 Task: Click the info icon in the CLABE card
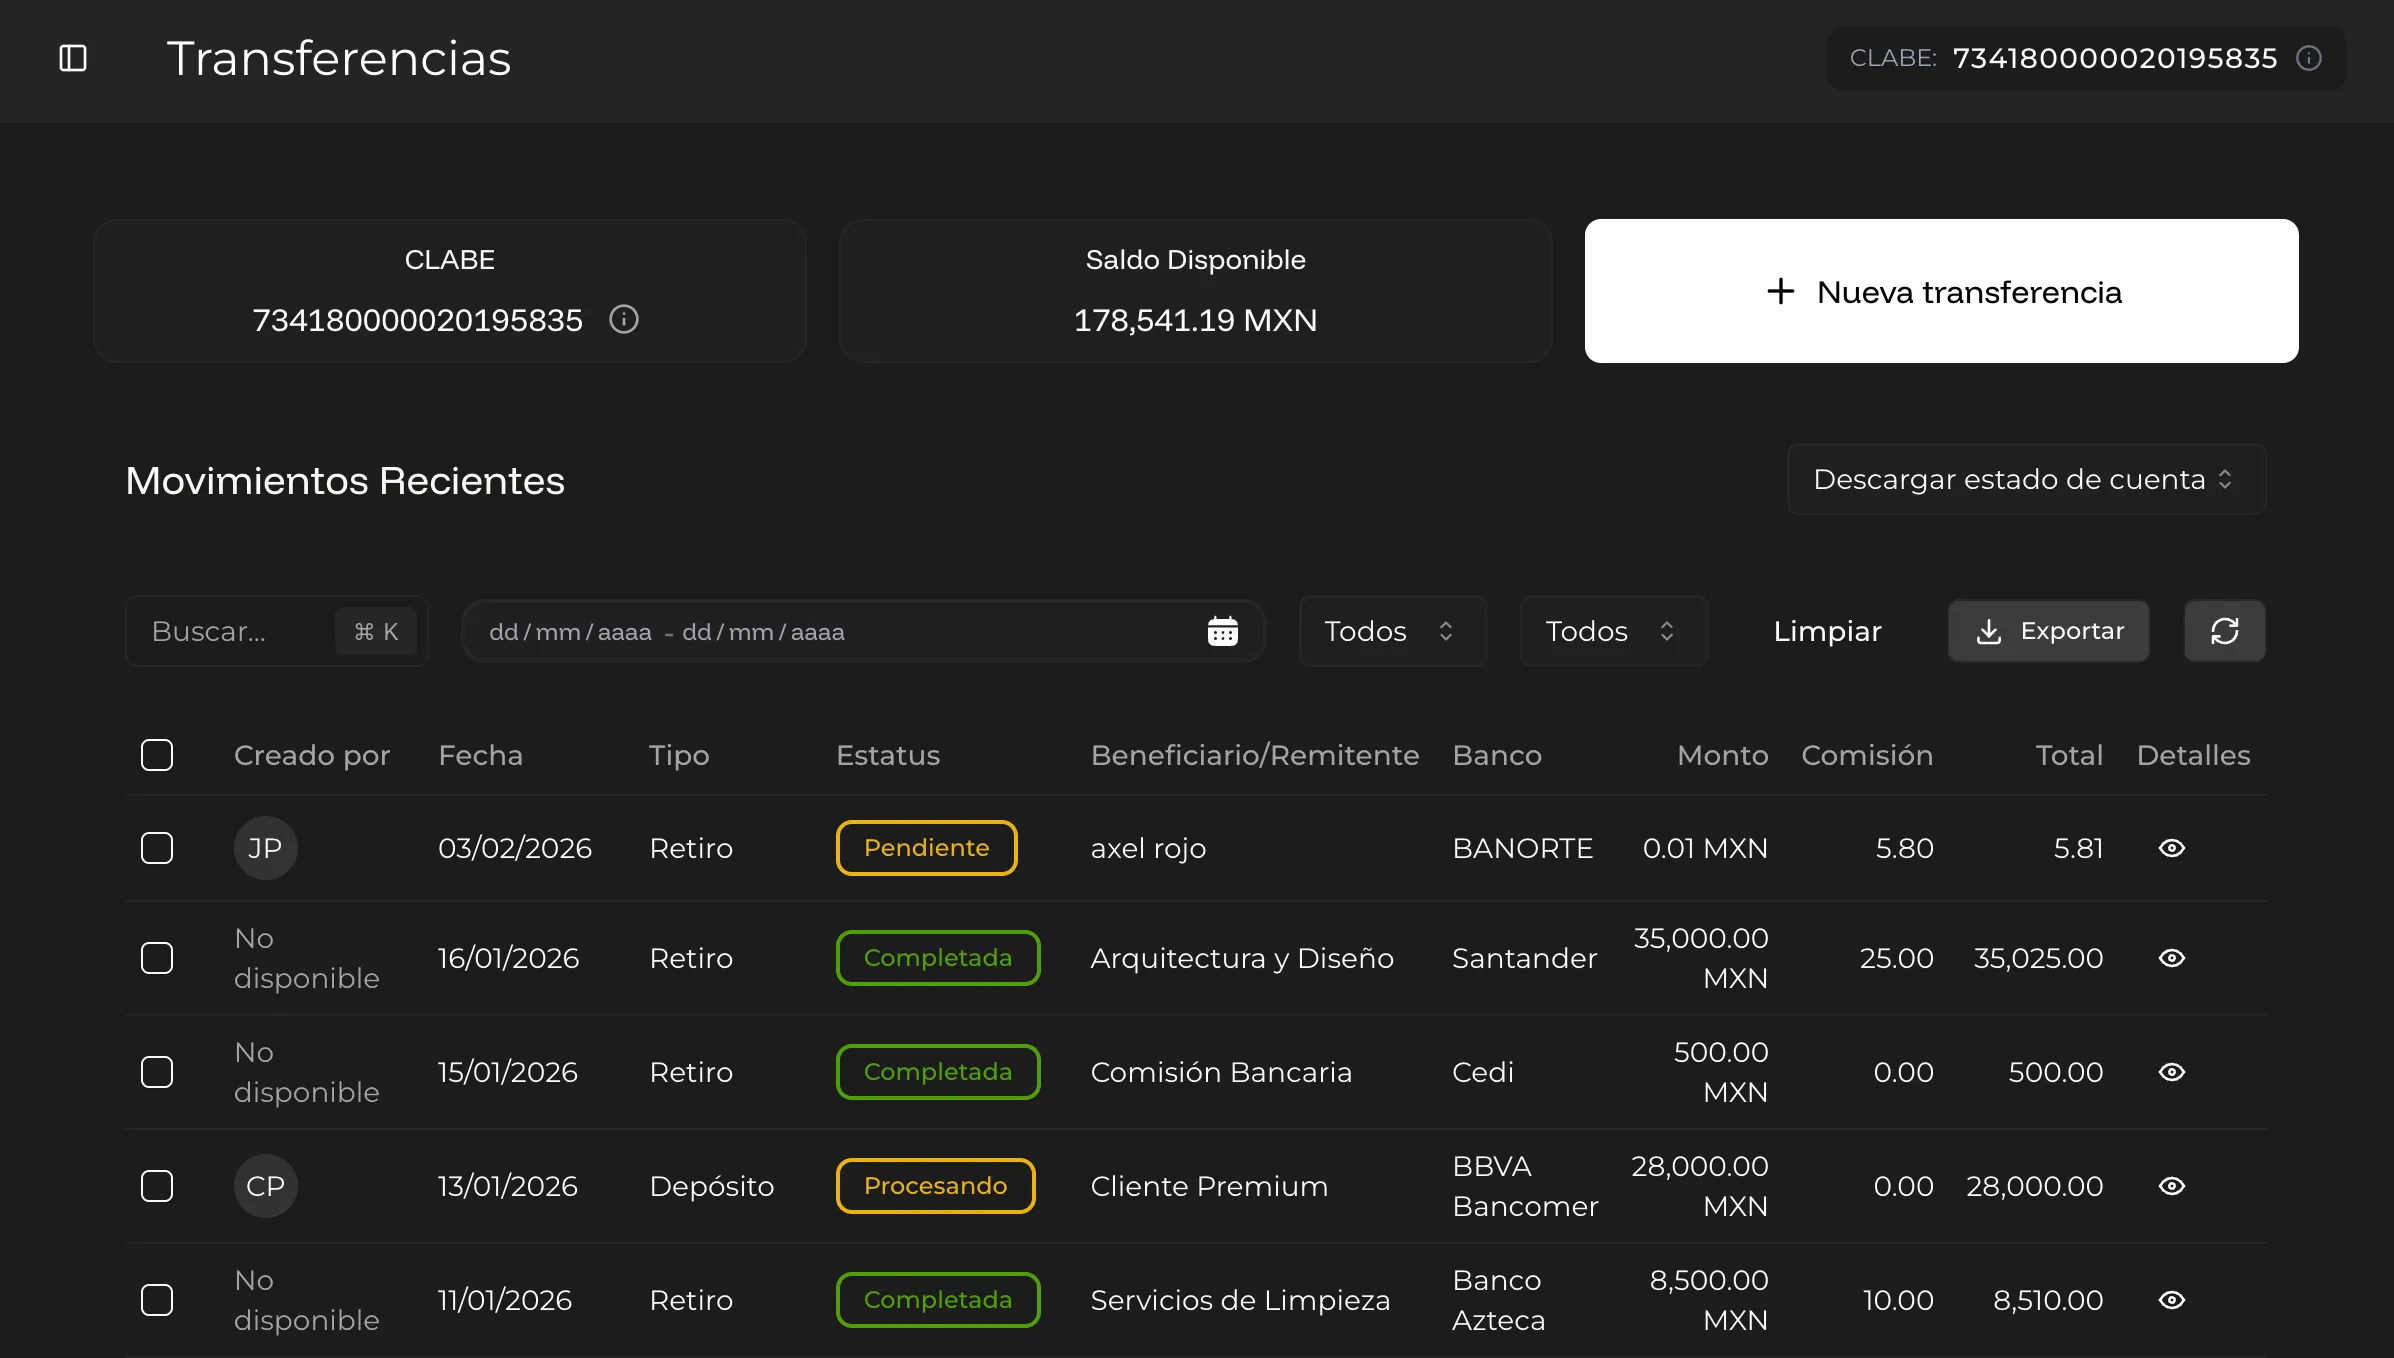pos(623,320)
